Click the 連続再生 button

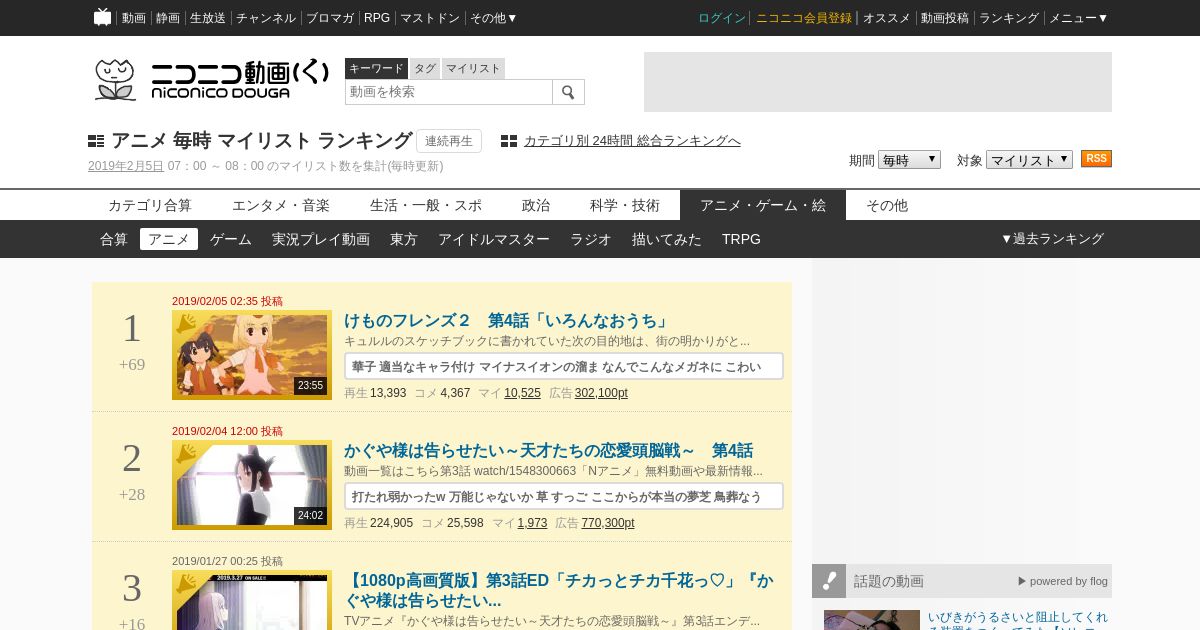click(x=449, y=141)
